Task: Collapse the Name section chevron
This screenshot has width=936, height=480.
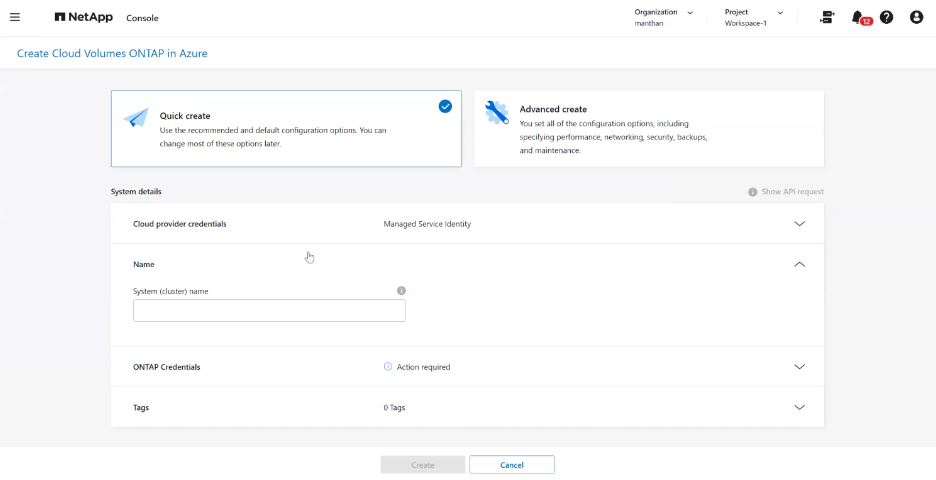Action: 799,264
